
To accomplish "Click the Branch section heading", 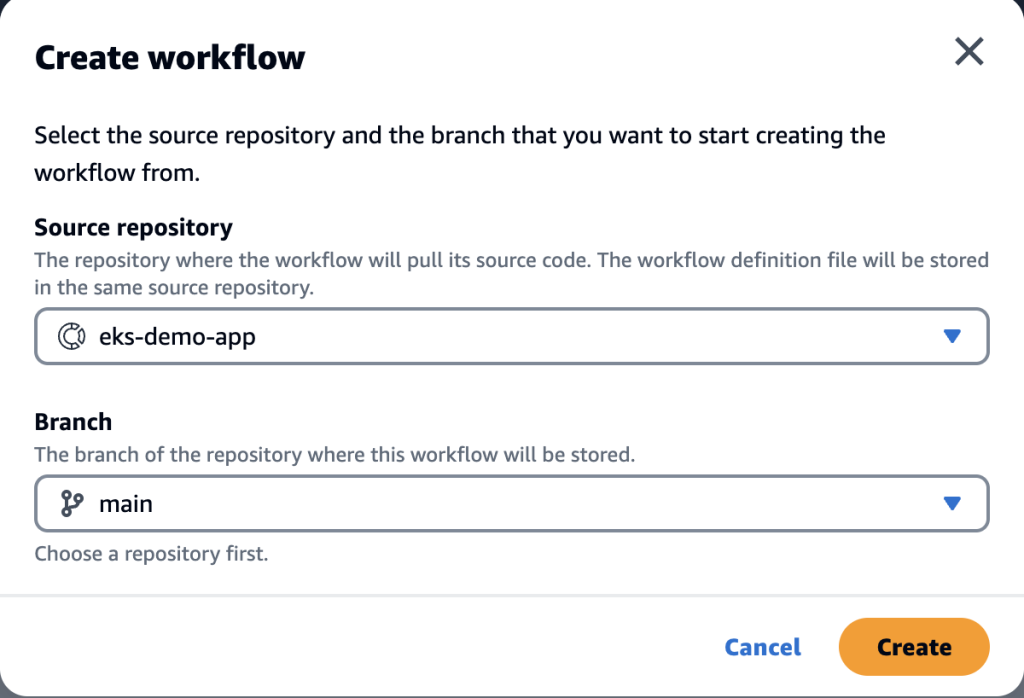I will [x=72, y=421].
